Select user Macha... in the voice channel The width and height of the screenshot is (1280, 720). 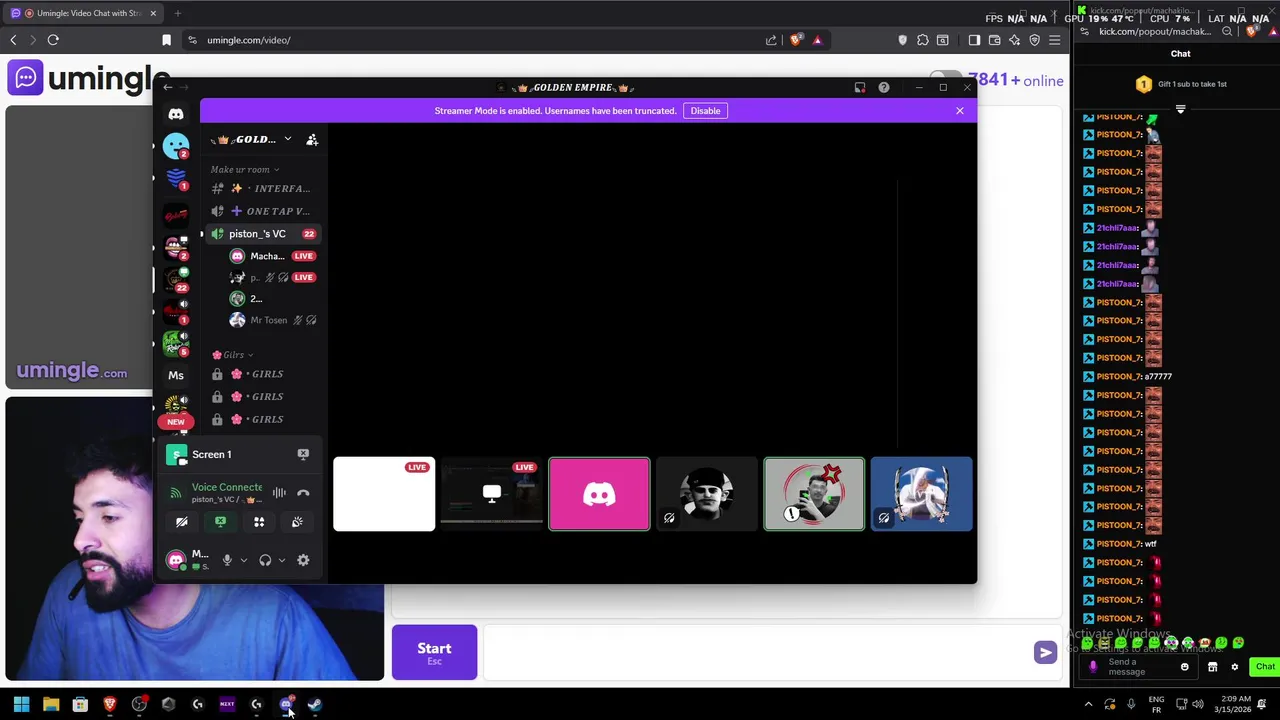[x=267, y=256]
